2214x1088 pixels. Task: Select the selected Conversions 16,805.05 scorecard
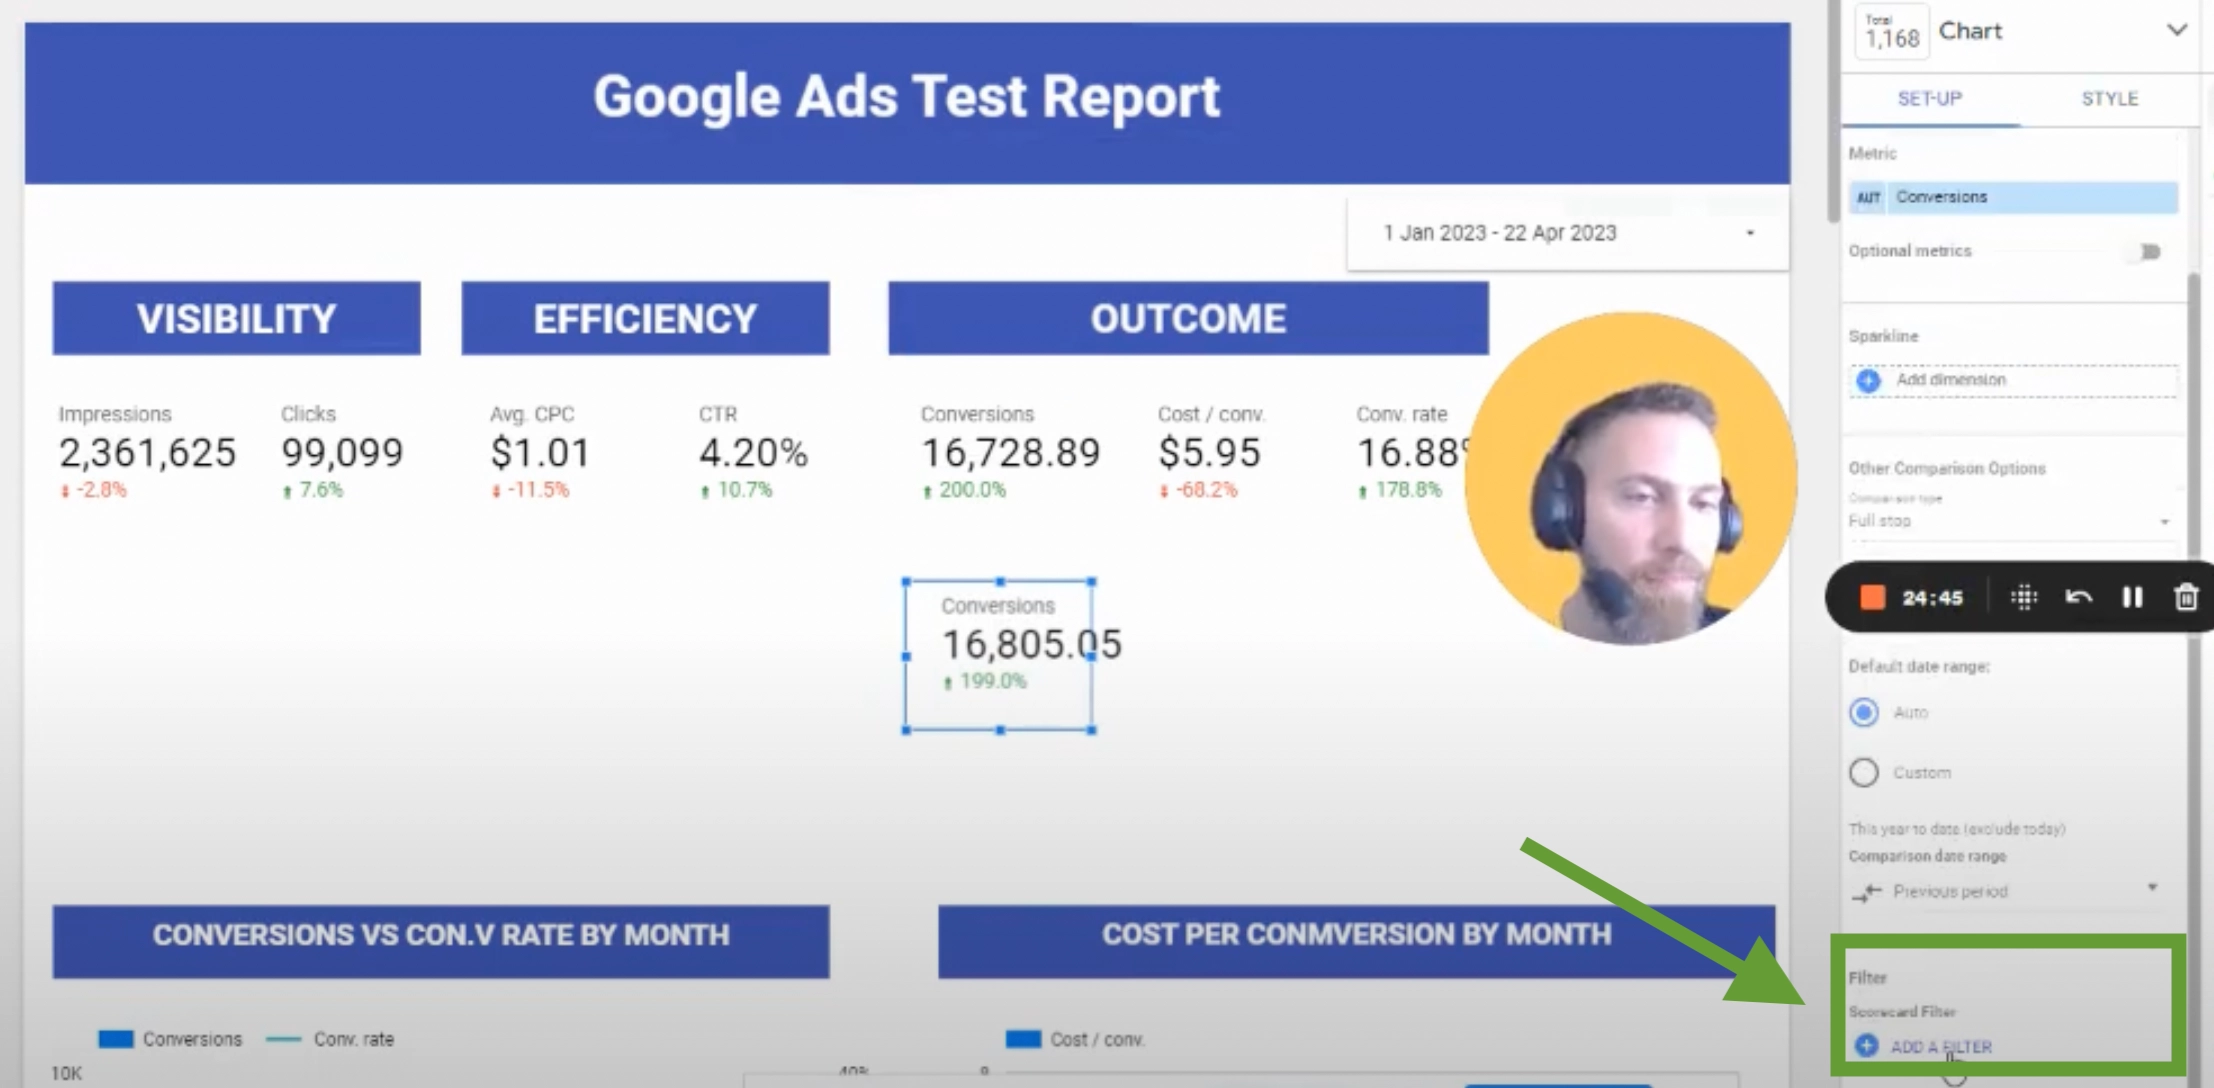[x=999, y=655]
